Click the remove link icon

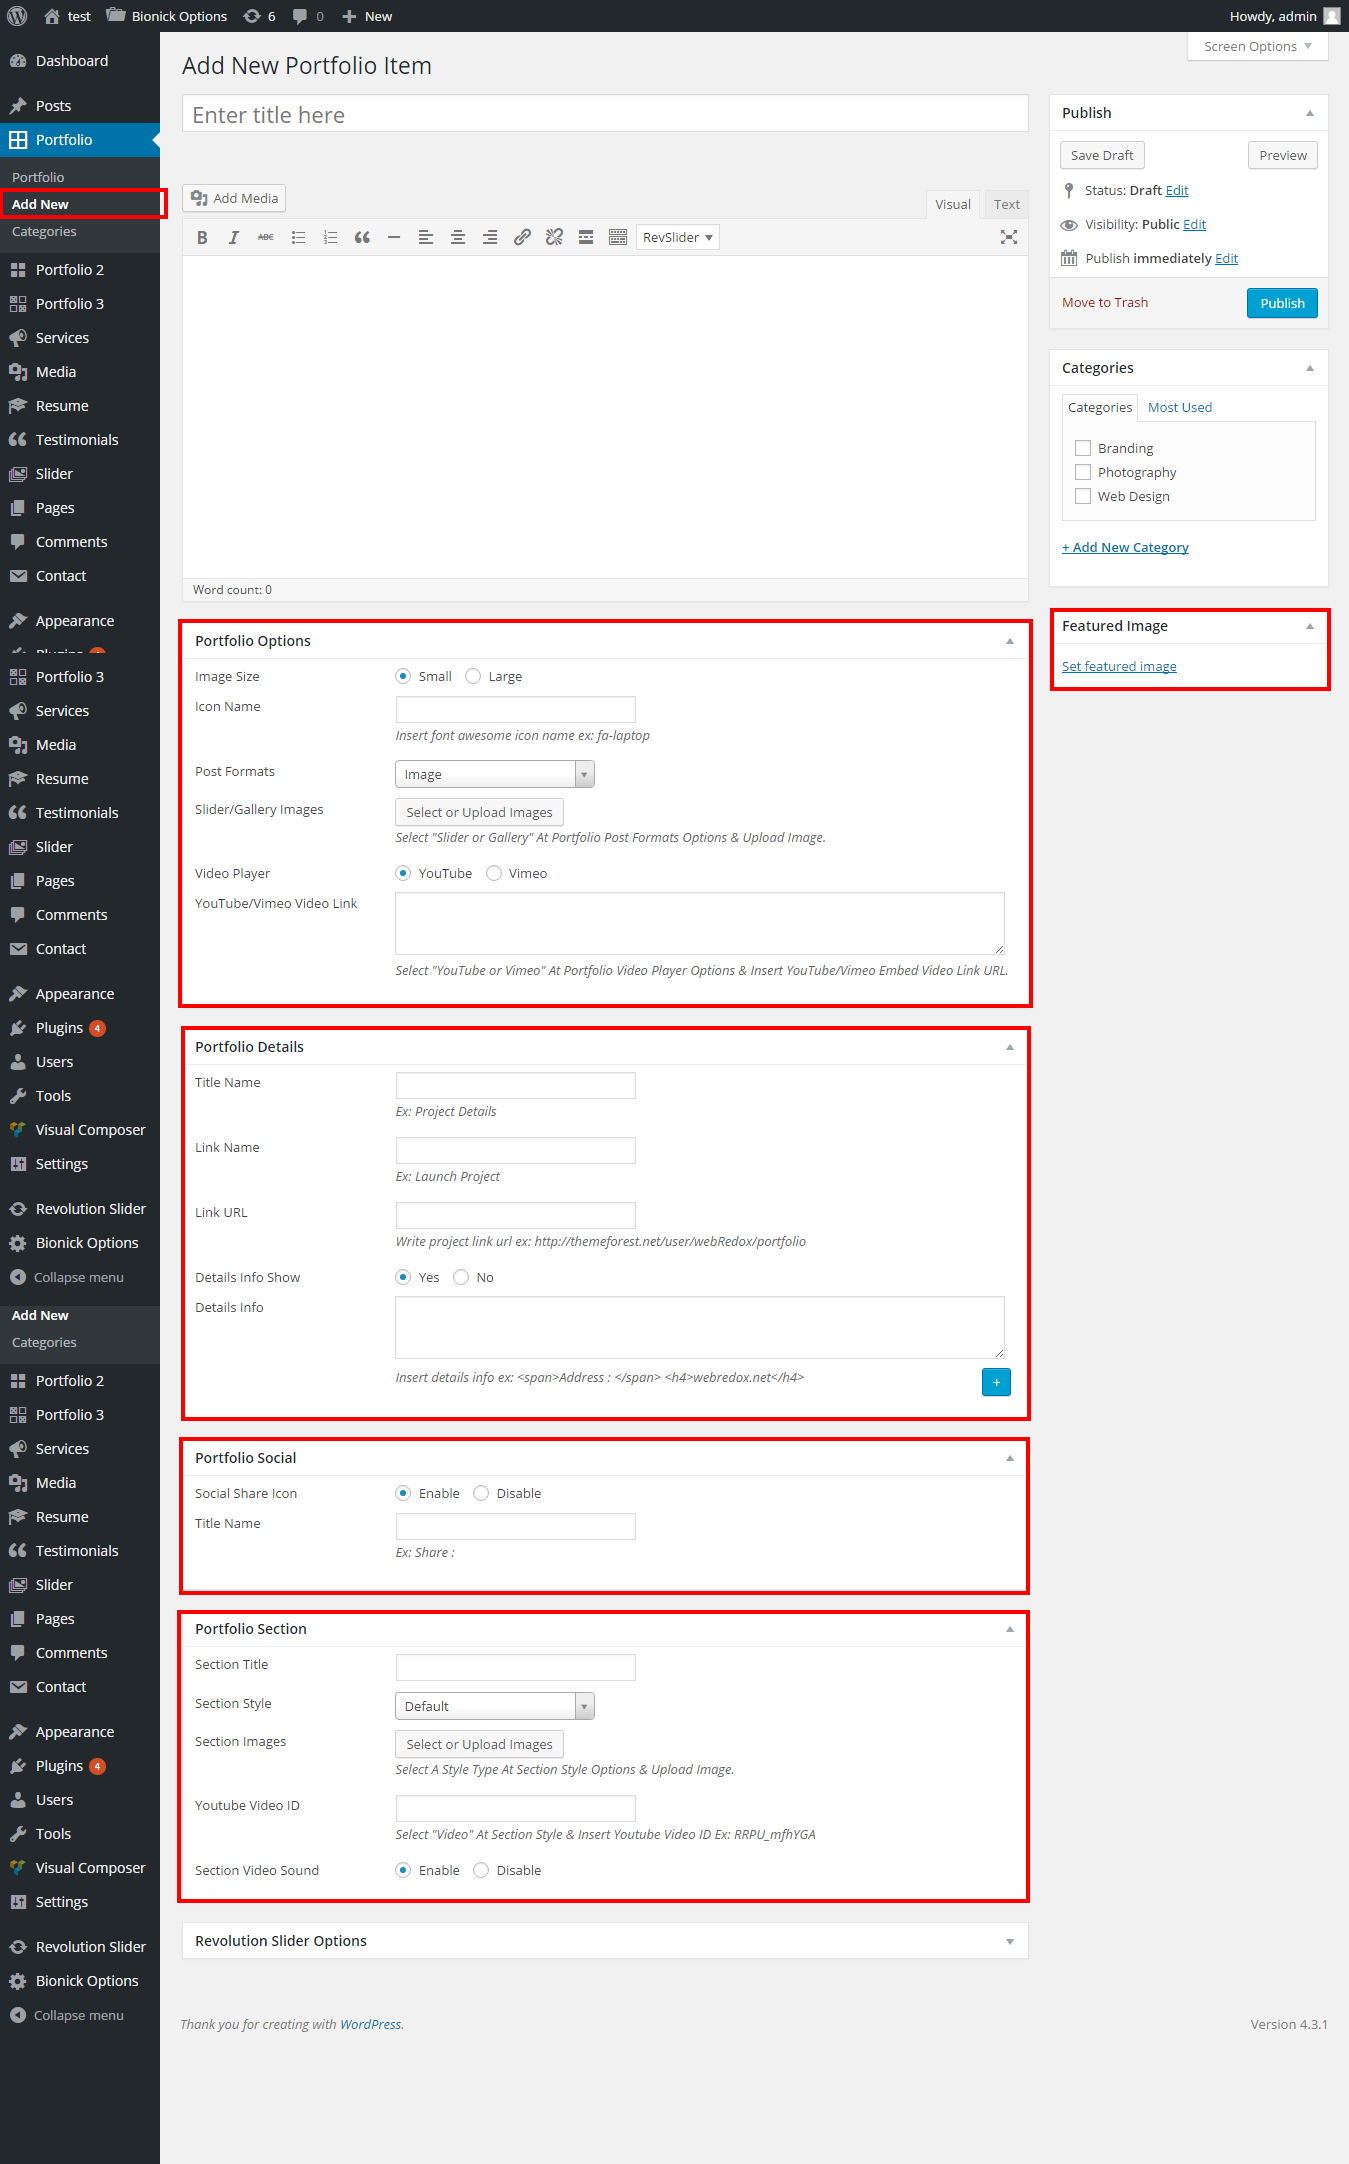(x=554, y=238)
